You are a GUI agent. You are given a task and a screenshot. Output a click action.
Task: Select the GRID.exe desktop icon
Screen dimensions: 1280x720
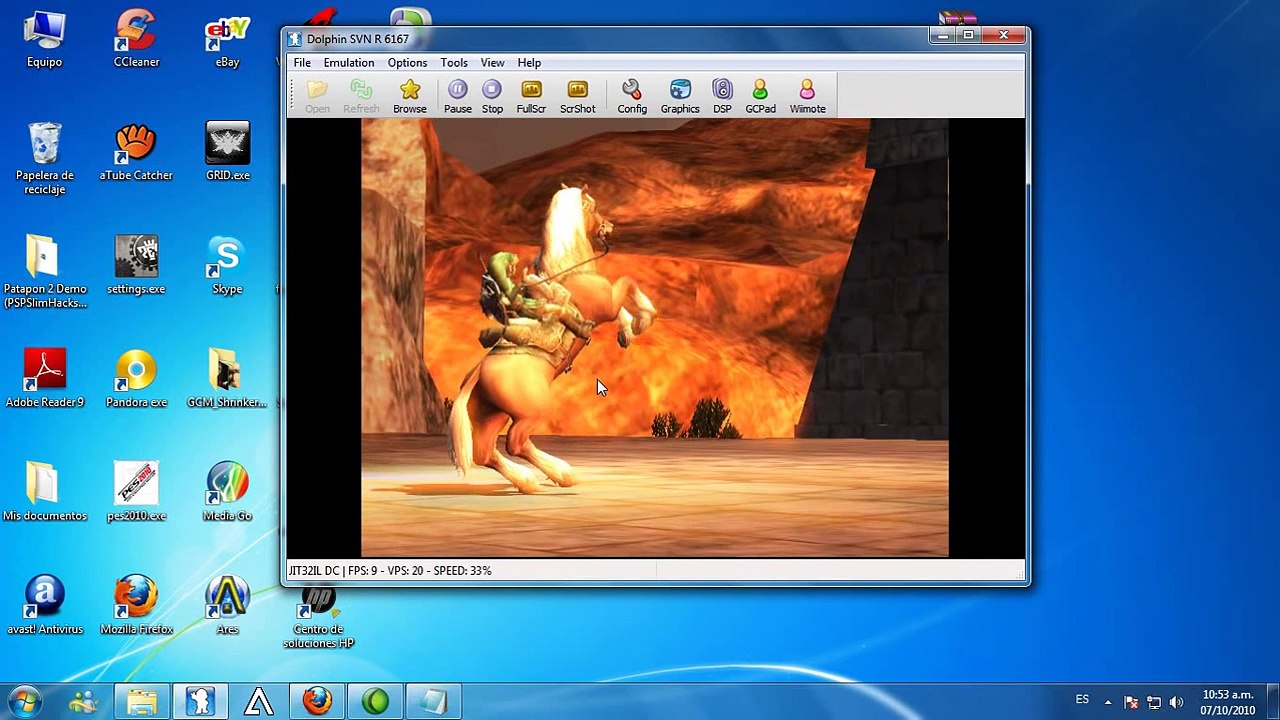pyautogui.click(x=227, y=152)
